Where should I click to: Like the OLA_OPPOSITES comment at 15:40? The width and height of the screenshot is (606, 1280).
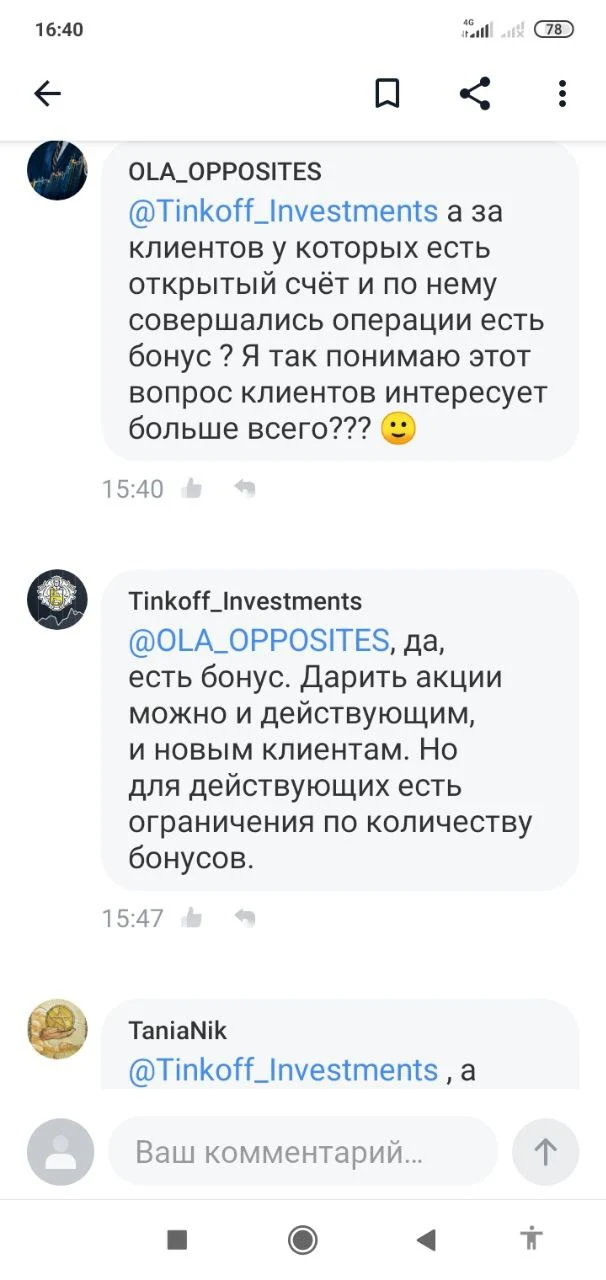tap(192, 488)
